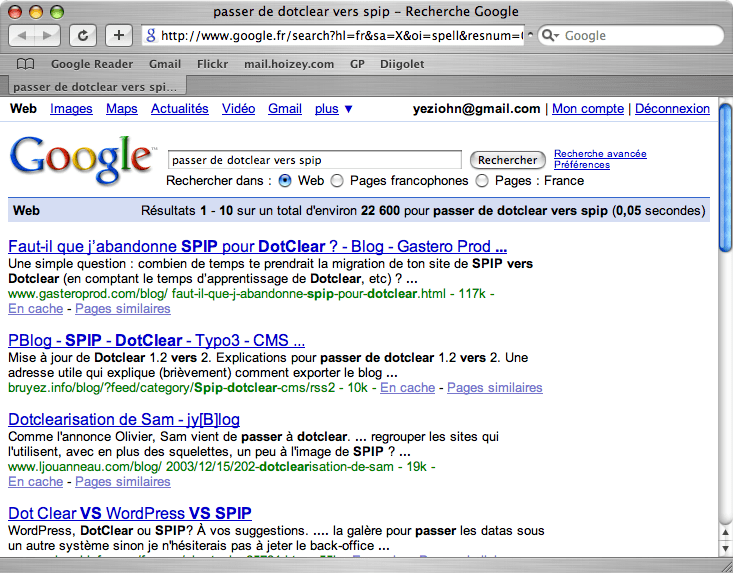
Task: Click the bold Web label in the results bar
Action: point(26,211)
